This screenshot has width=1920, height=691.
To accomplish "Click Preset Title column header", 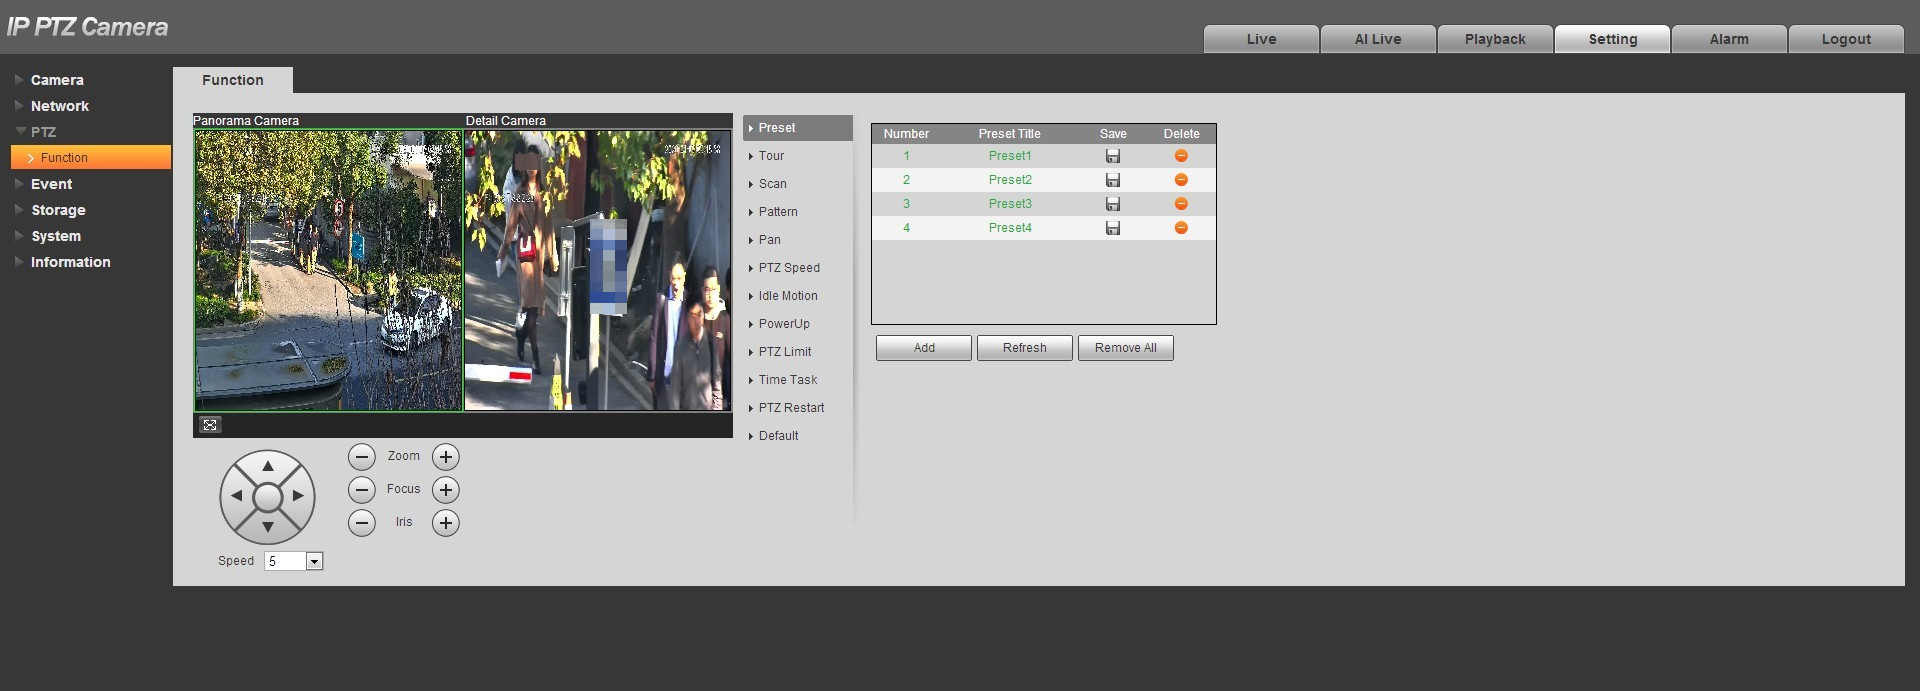I will [x=1010, y=134].
